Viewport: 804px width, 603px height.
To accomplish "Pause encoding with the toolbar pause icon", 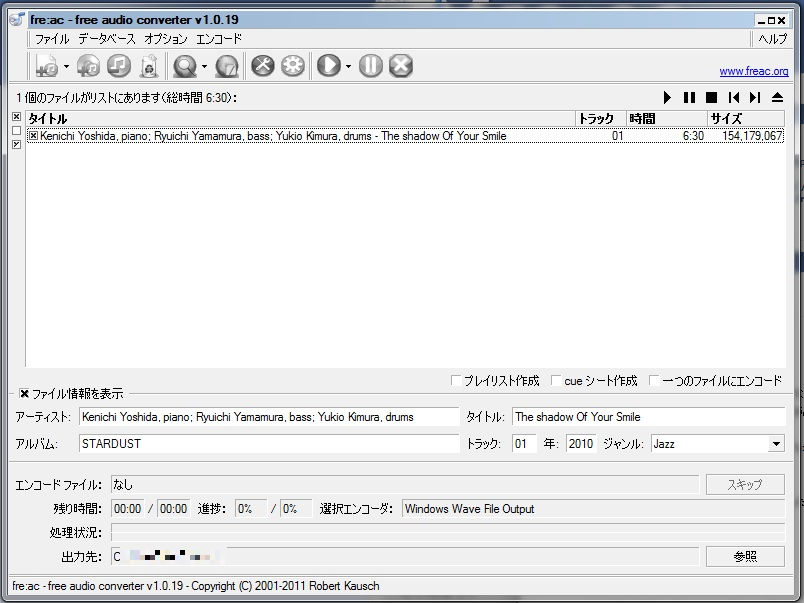I will (x=371, y=66).
